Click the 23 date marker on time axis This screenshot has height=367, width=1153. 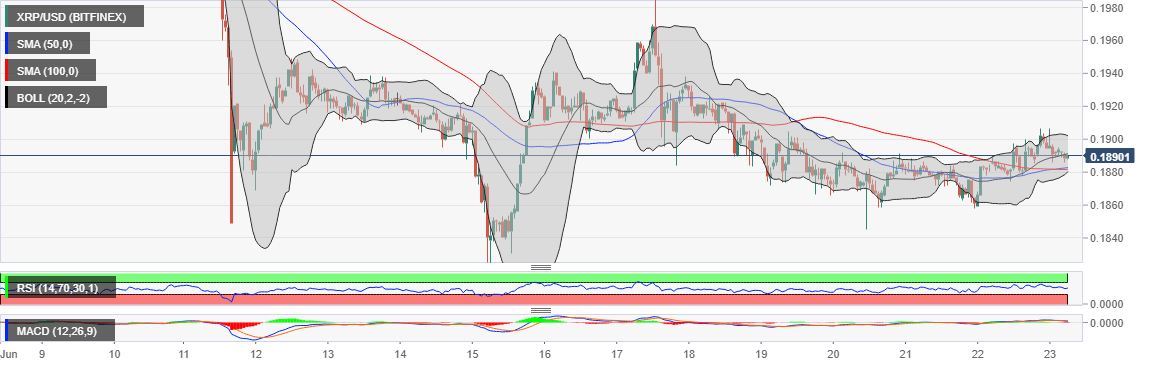(1050, 354)
